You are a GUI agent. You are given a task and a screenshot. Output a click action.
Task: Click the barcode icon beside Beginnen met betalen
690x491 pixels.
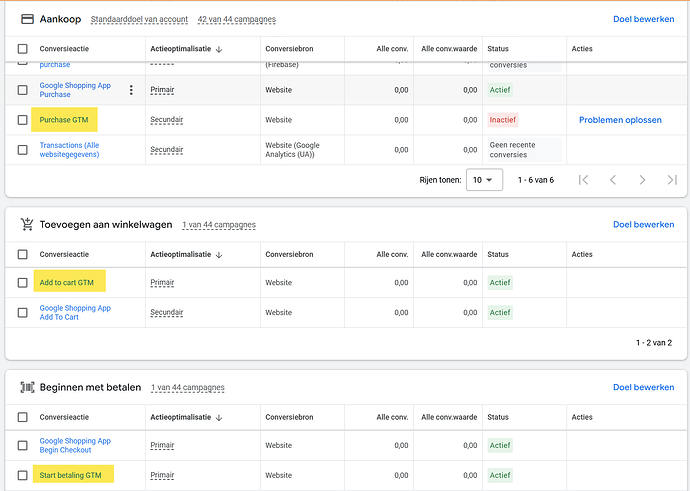click(27, 387)
